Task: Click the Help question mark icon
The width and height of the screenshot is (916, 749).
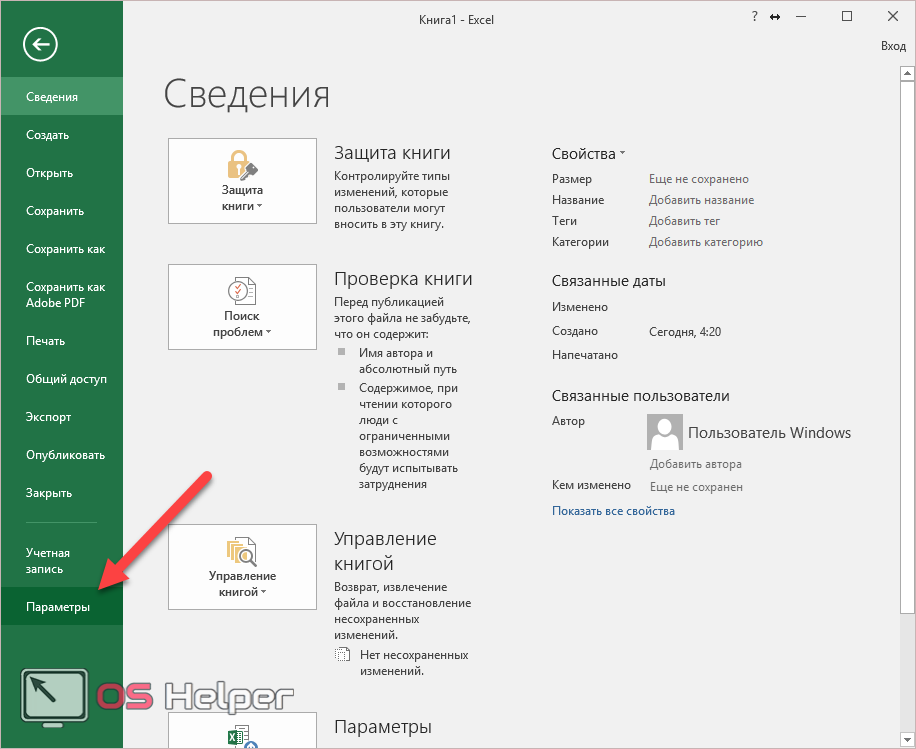Action: click(x=754, y=17)
